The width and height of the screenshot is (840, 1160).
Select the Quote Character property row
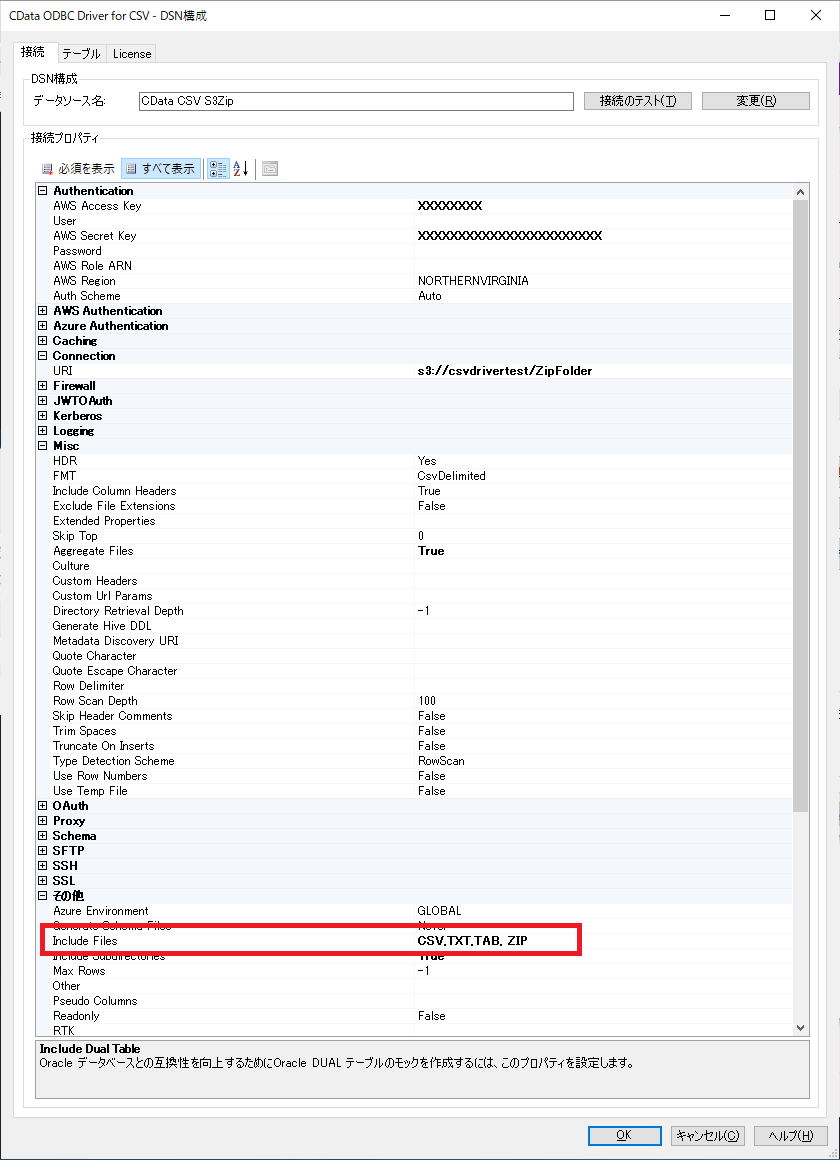click(x=414, y=656)
